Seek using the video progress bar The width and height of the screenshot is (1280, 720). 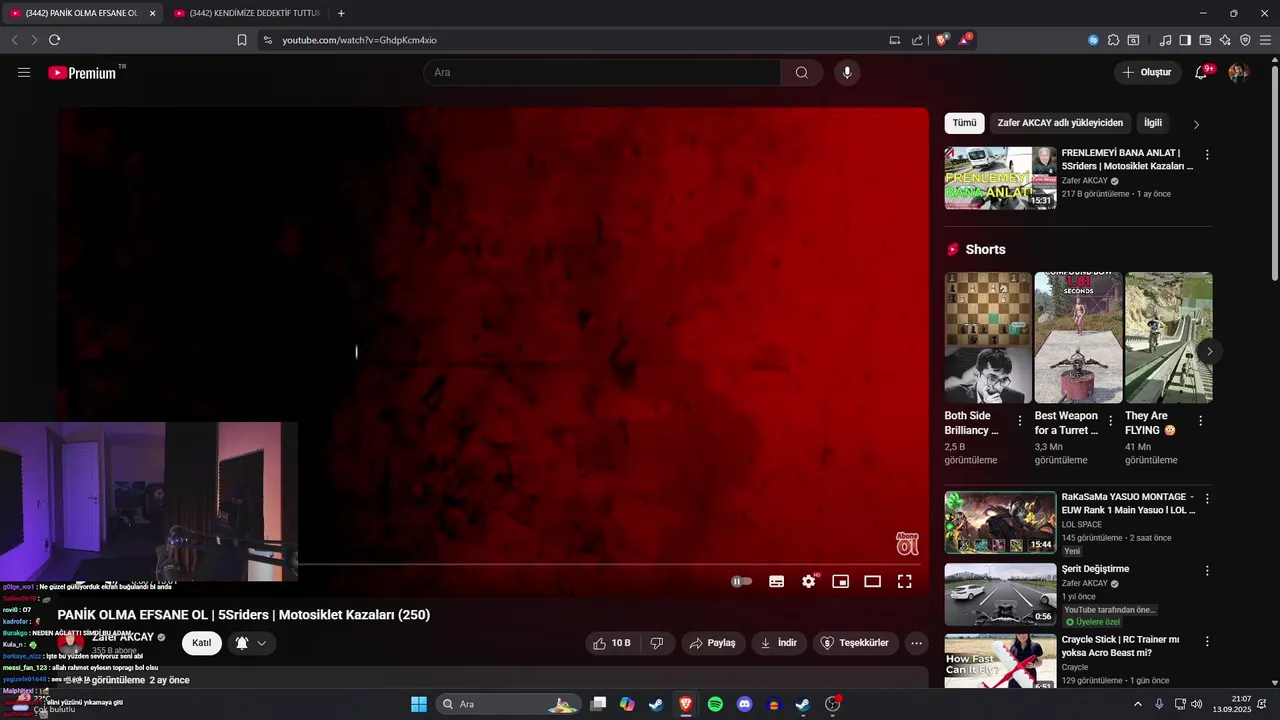click(493, 565)
